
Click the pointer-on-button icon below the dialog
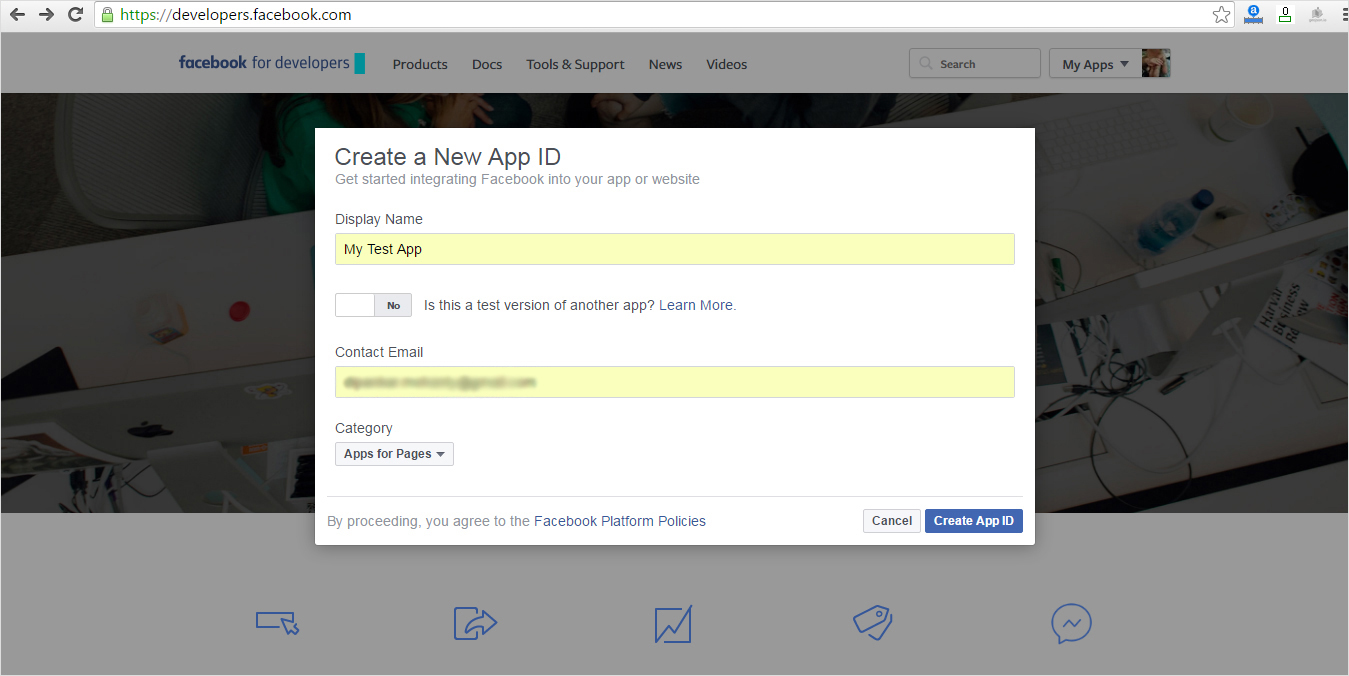coord(278,623)
